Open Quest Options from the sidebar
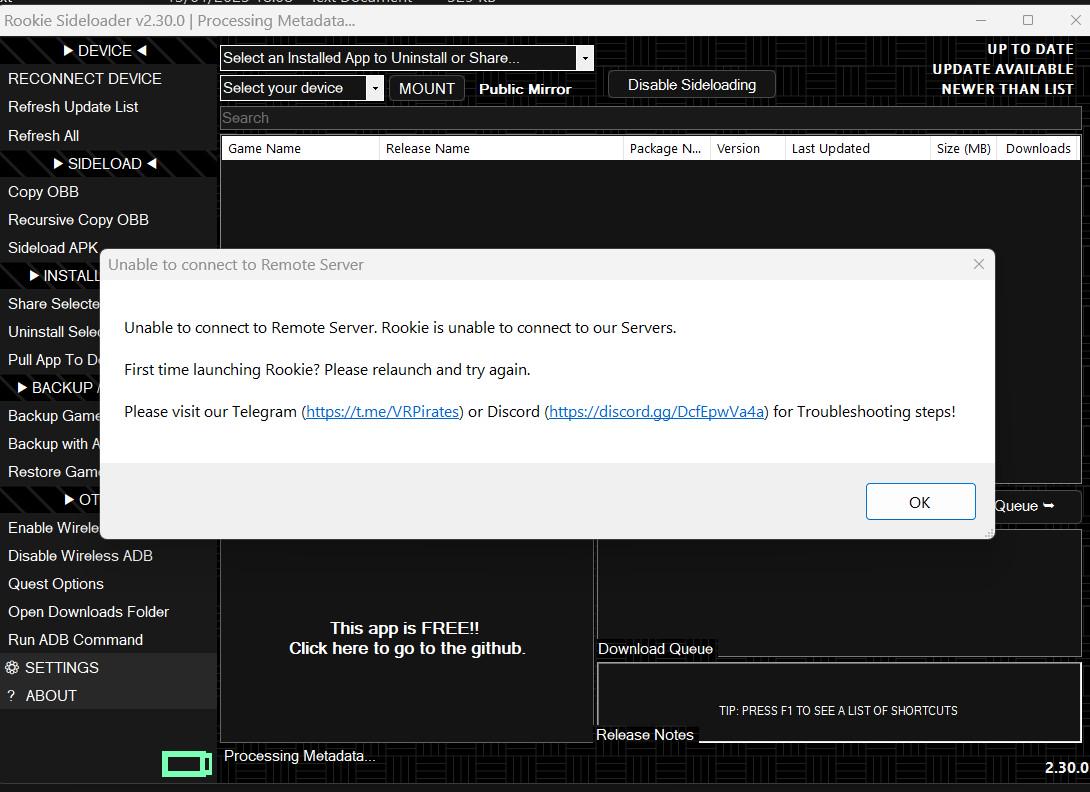Image resolution: width=1090 pixels, height=792 pixels. 55,583
